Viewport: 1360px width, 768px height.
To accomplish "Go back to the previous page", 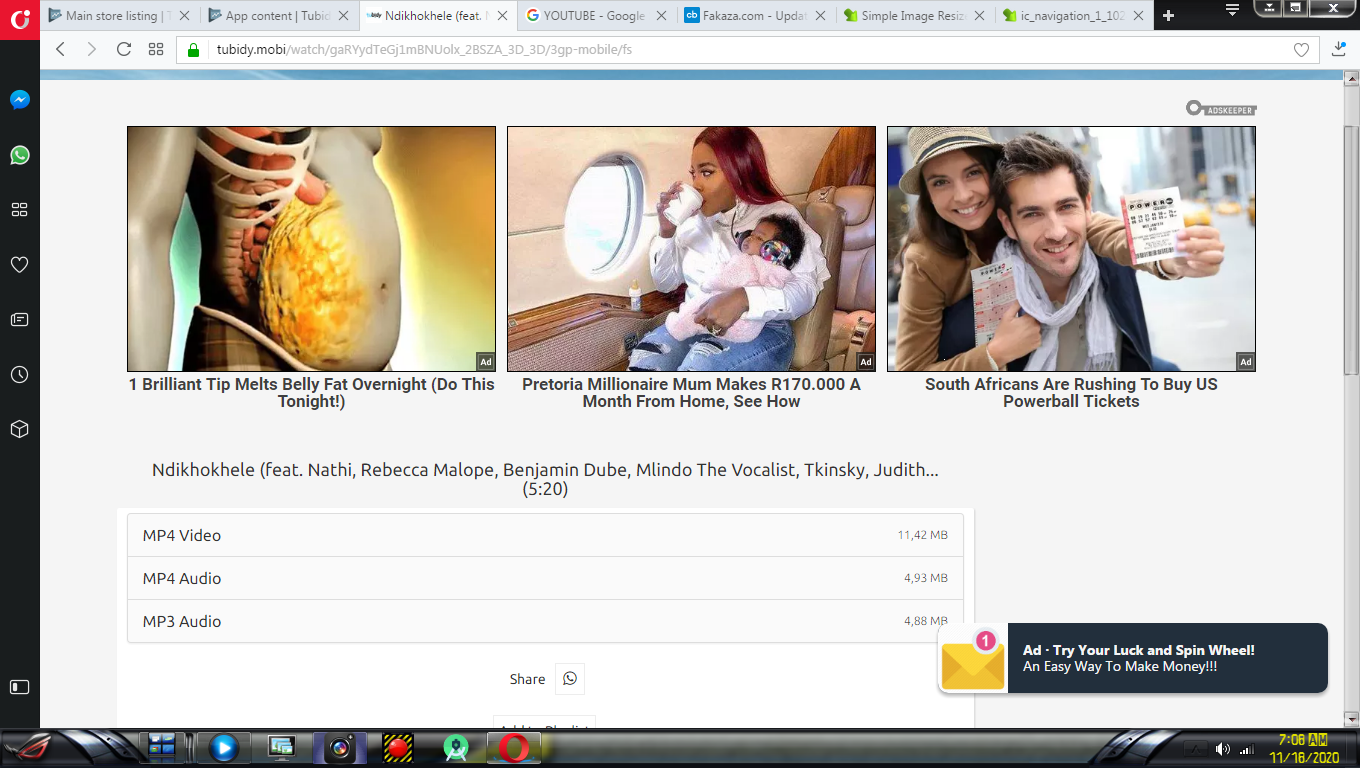I will pyautogui.click(x=60, y=49).
